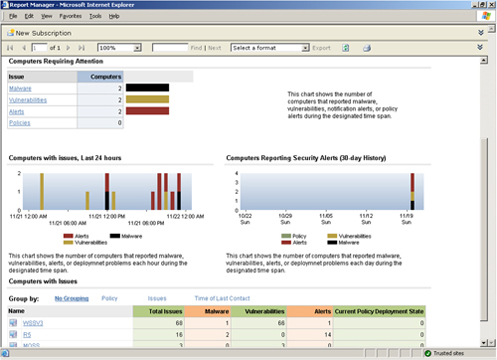Open the Vulnerabilities issue link
The width and height of the screenshot is (497, 360).
click(x=28, y=100)
